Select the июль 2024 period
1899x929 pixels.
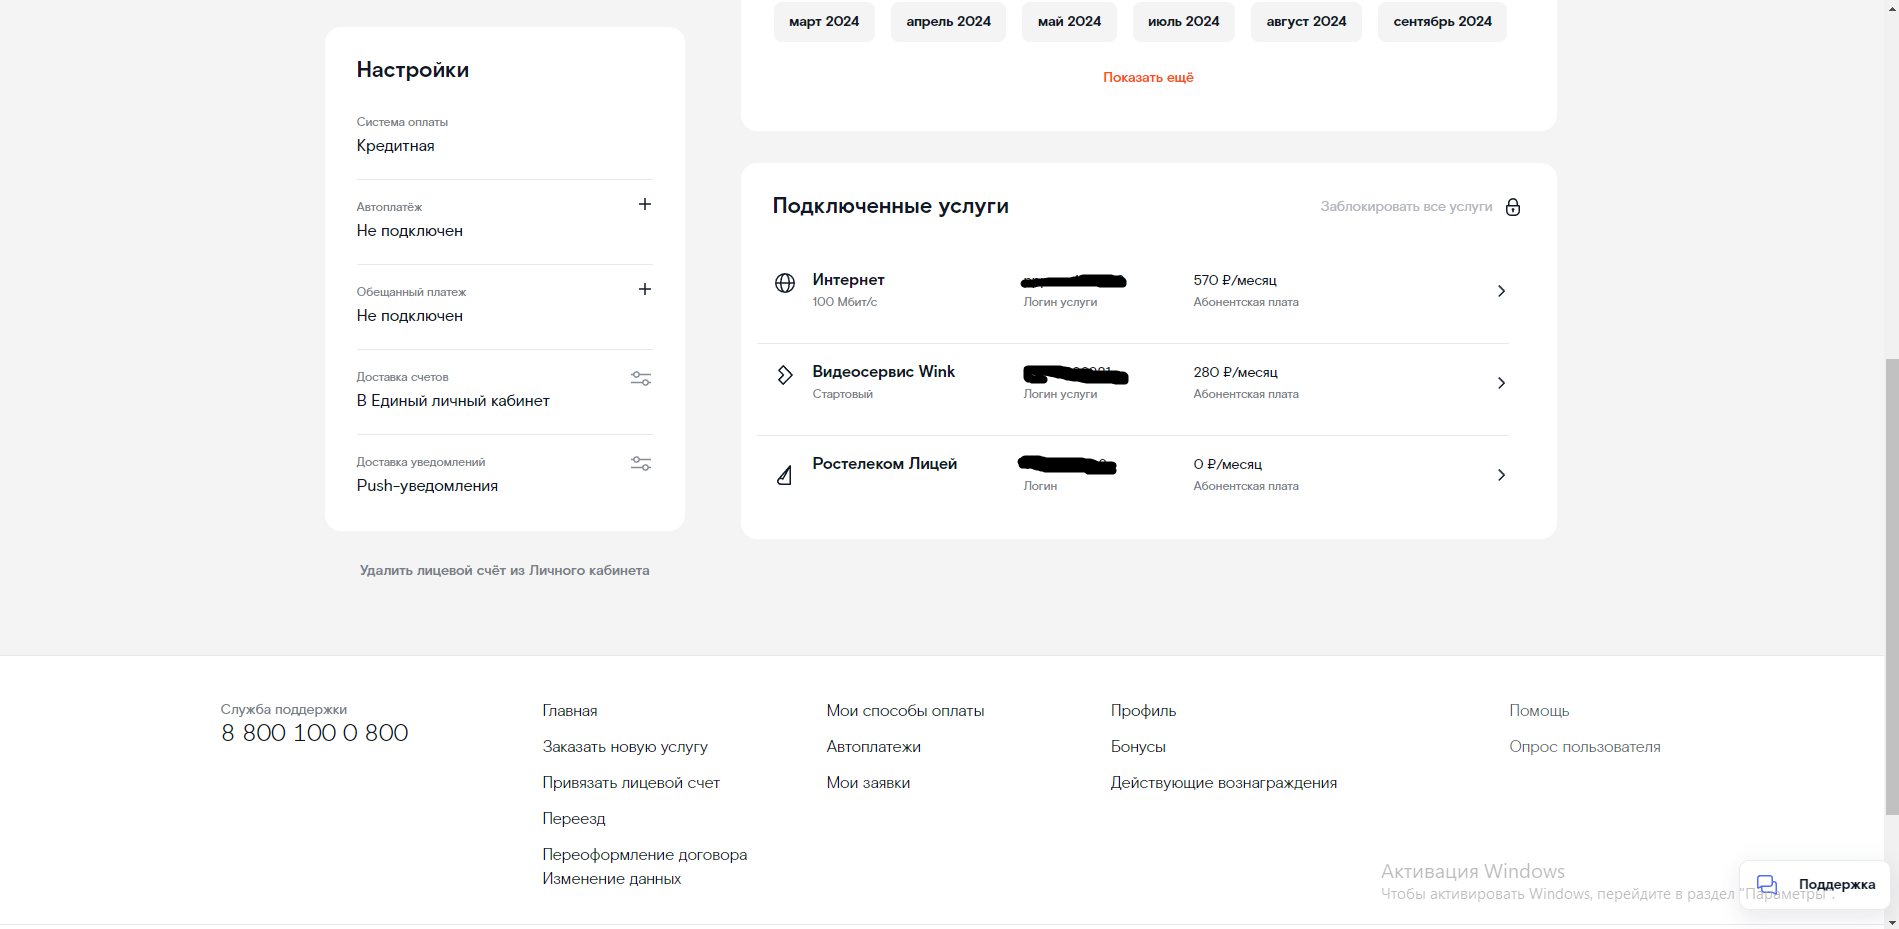[x=1183, y=21]
